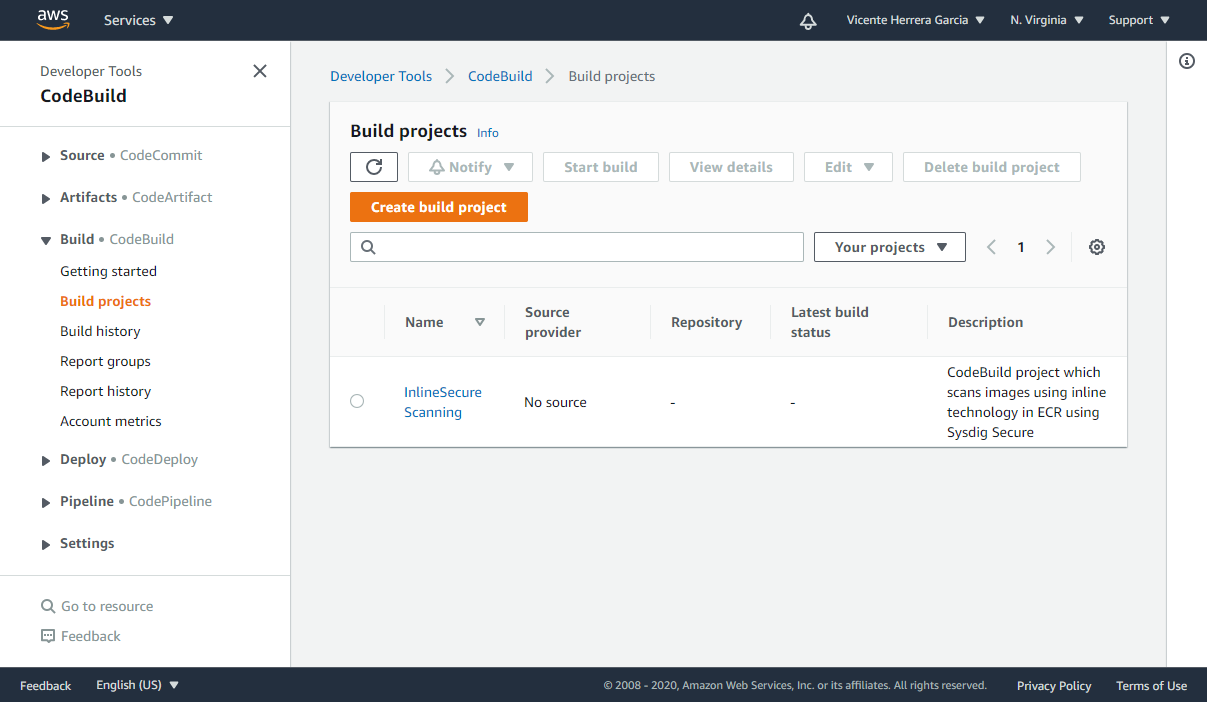Viewport: 1207px width, 702px height.
Task: Expand the Source CodeCommit section
Action: pos(46,156)
